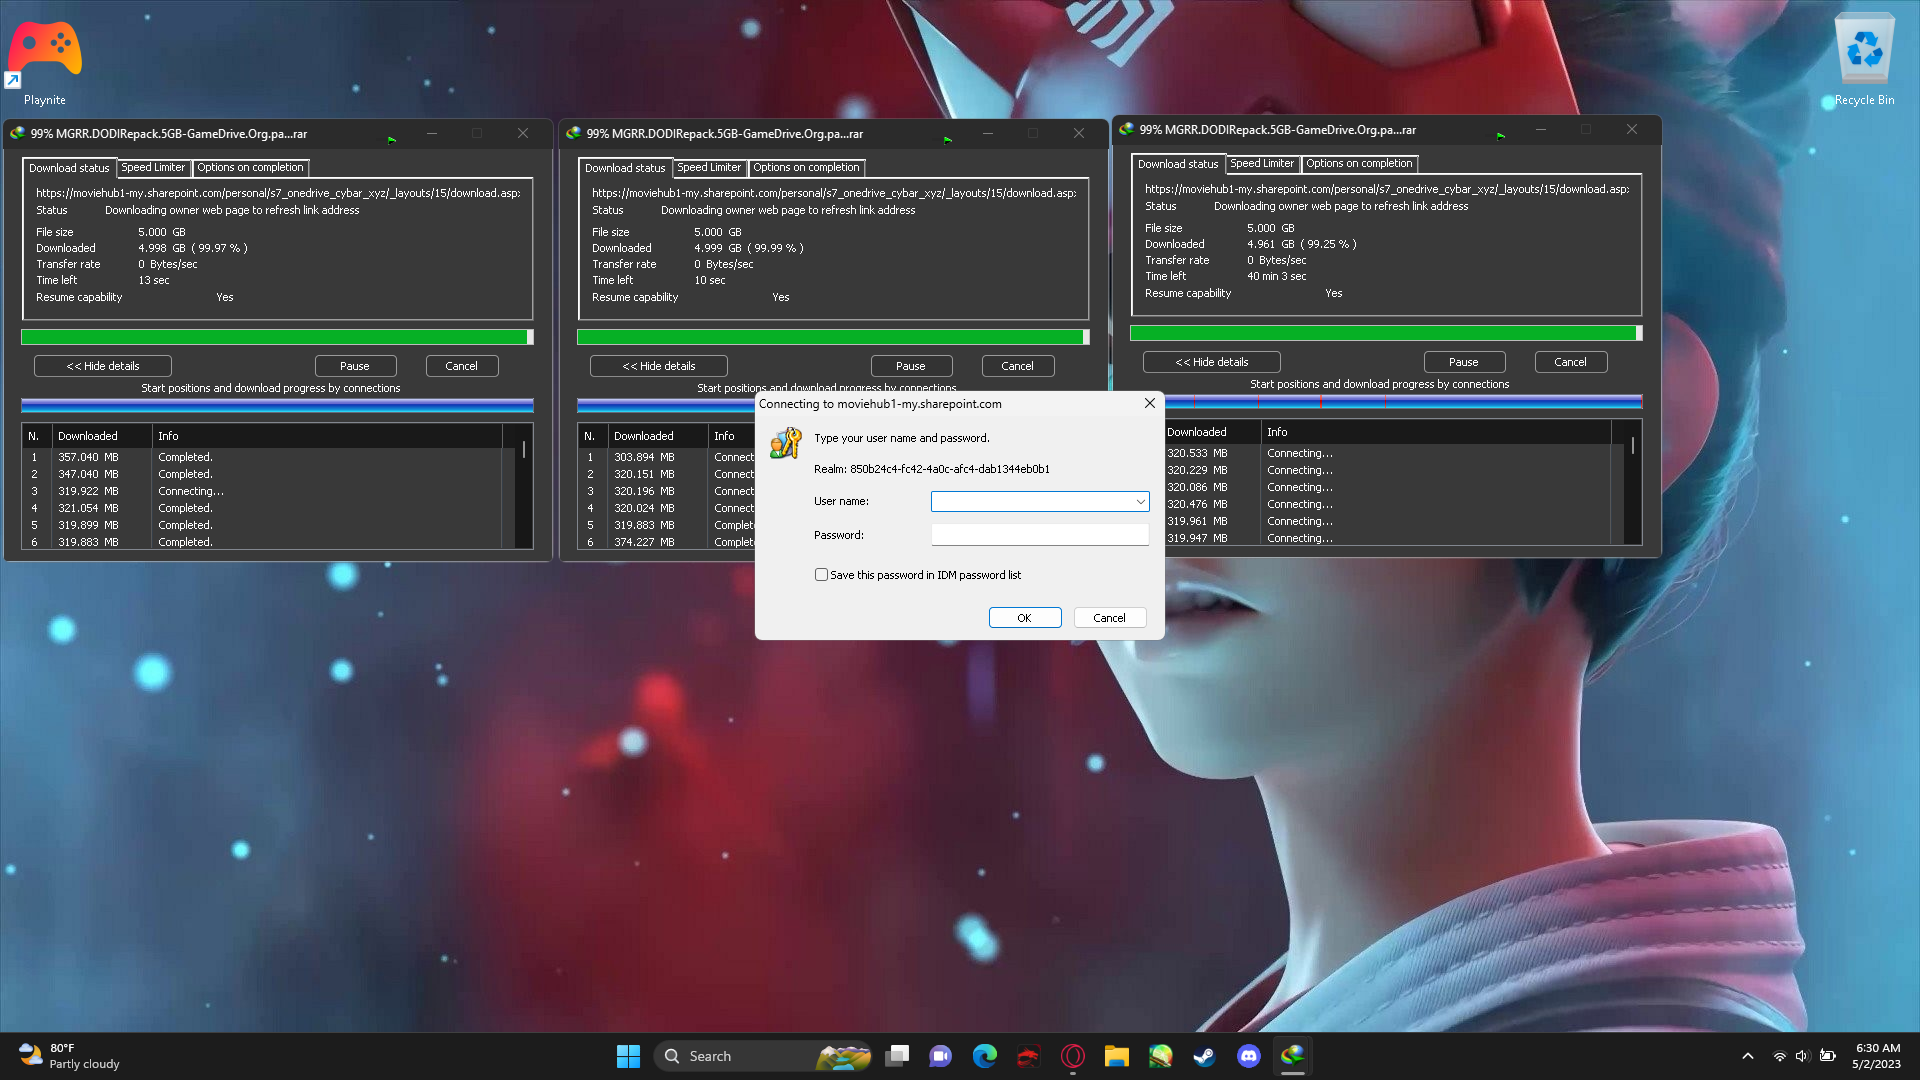Screen dimensions: 1920x1080
Task: Open the Chat (Teams) taskbar icon
Action: [940, 1056]
